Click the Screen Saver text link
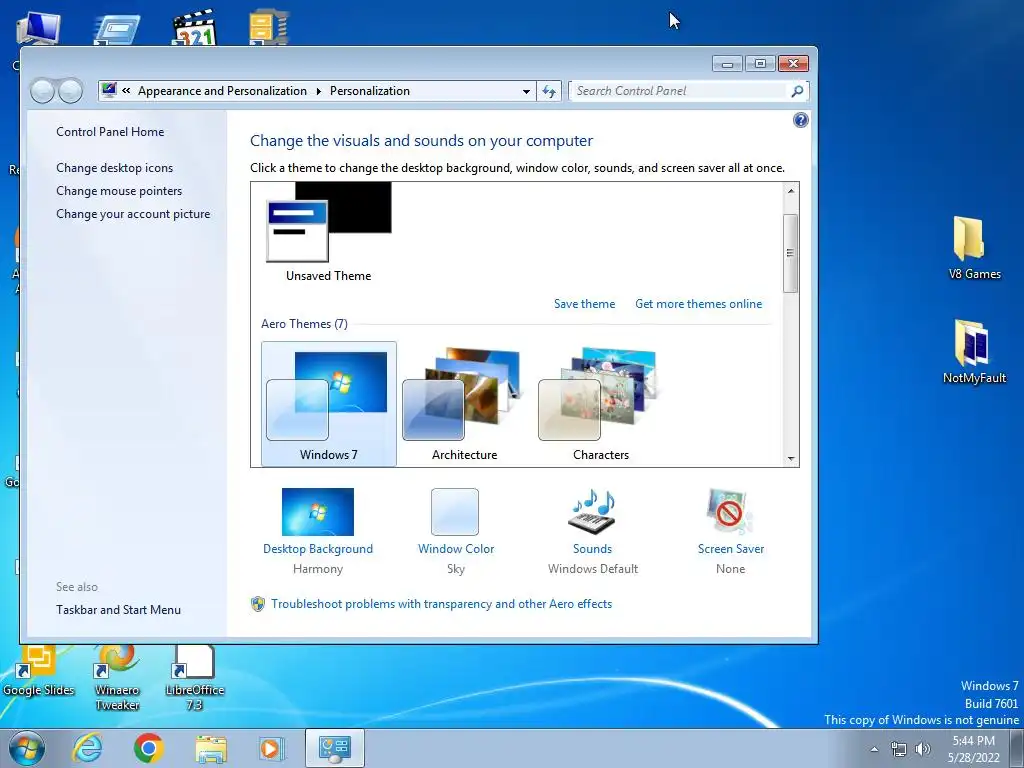Image resolution: width=1024 pixels, height=768 pixels. pos(730,549)
